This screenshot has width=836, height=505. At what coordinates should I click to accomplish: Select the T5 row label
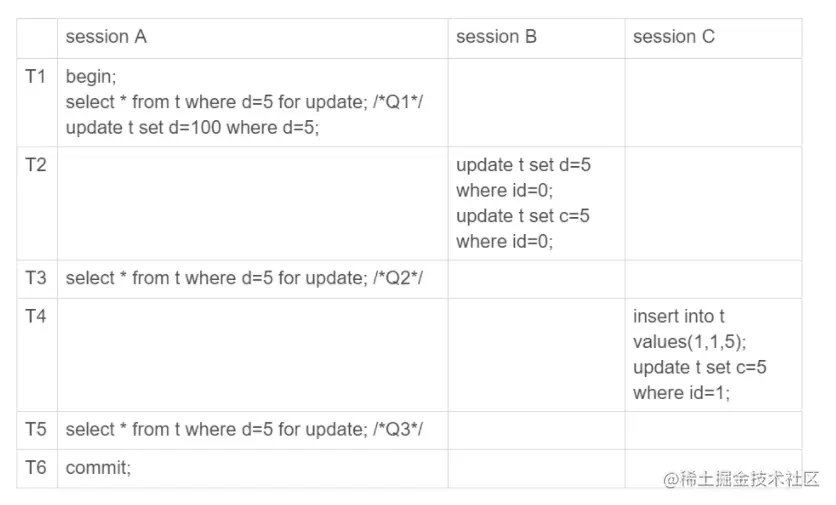click(36, 429)
